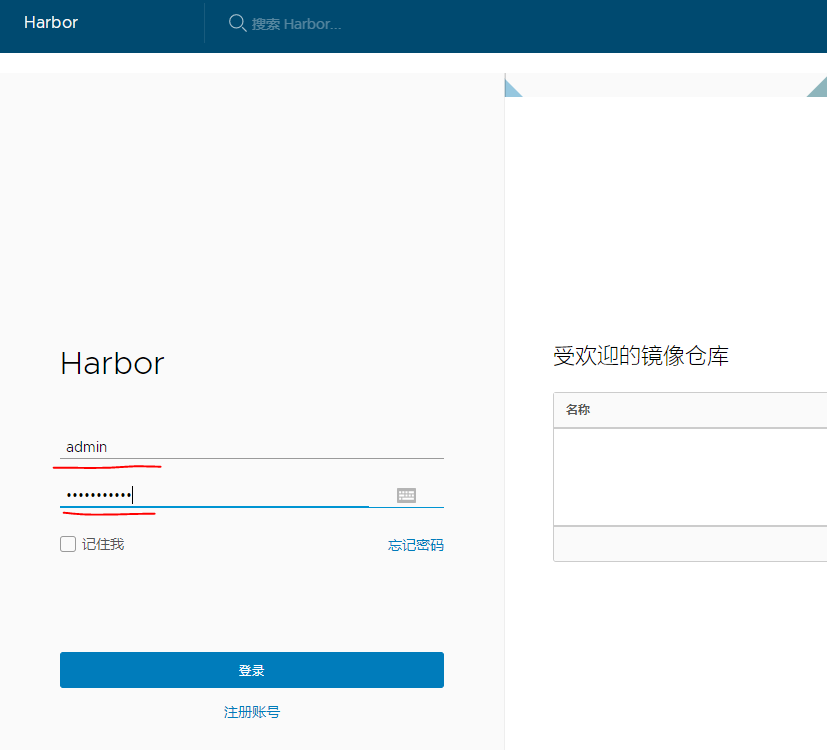Open the virtual keyboard icon in the password field
This screenshot has height=750, width=827.
pyautogui.click(x=406, y=495)
